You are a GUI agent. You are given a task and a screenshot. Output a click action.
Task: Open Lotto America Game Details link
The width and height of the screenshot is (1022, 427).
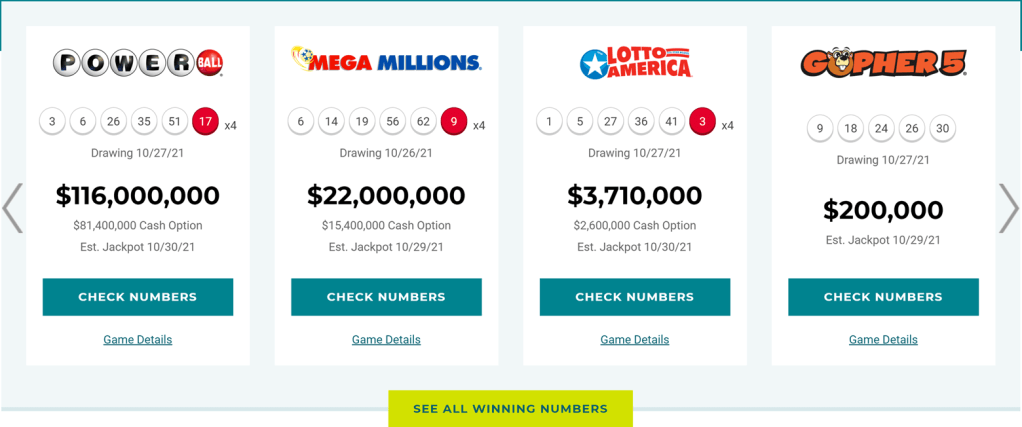[635, 340]
